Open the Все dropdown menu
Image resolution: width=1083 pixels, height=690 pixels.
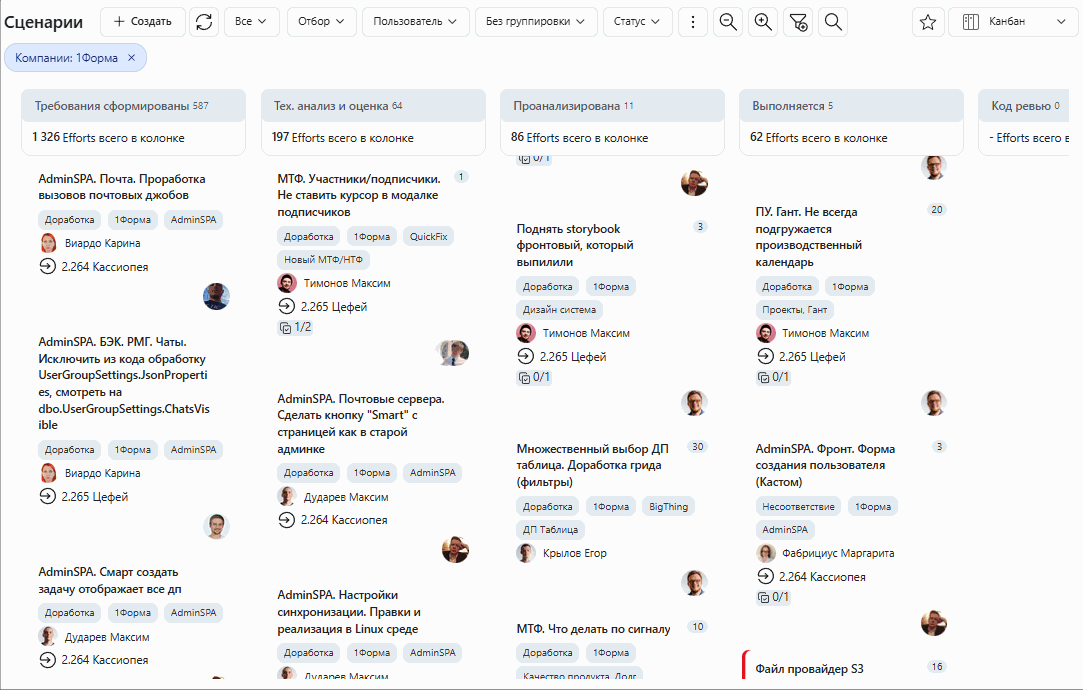tap(251, 22)
